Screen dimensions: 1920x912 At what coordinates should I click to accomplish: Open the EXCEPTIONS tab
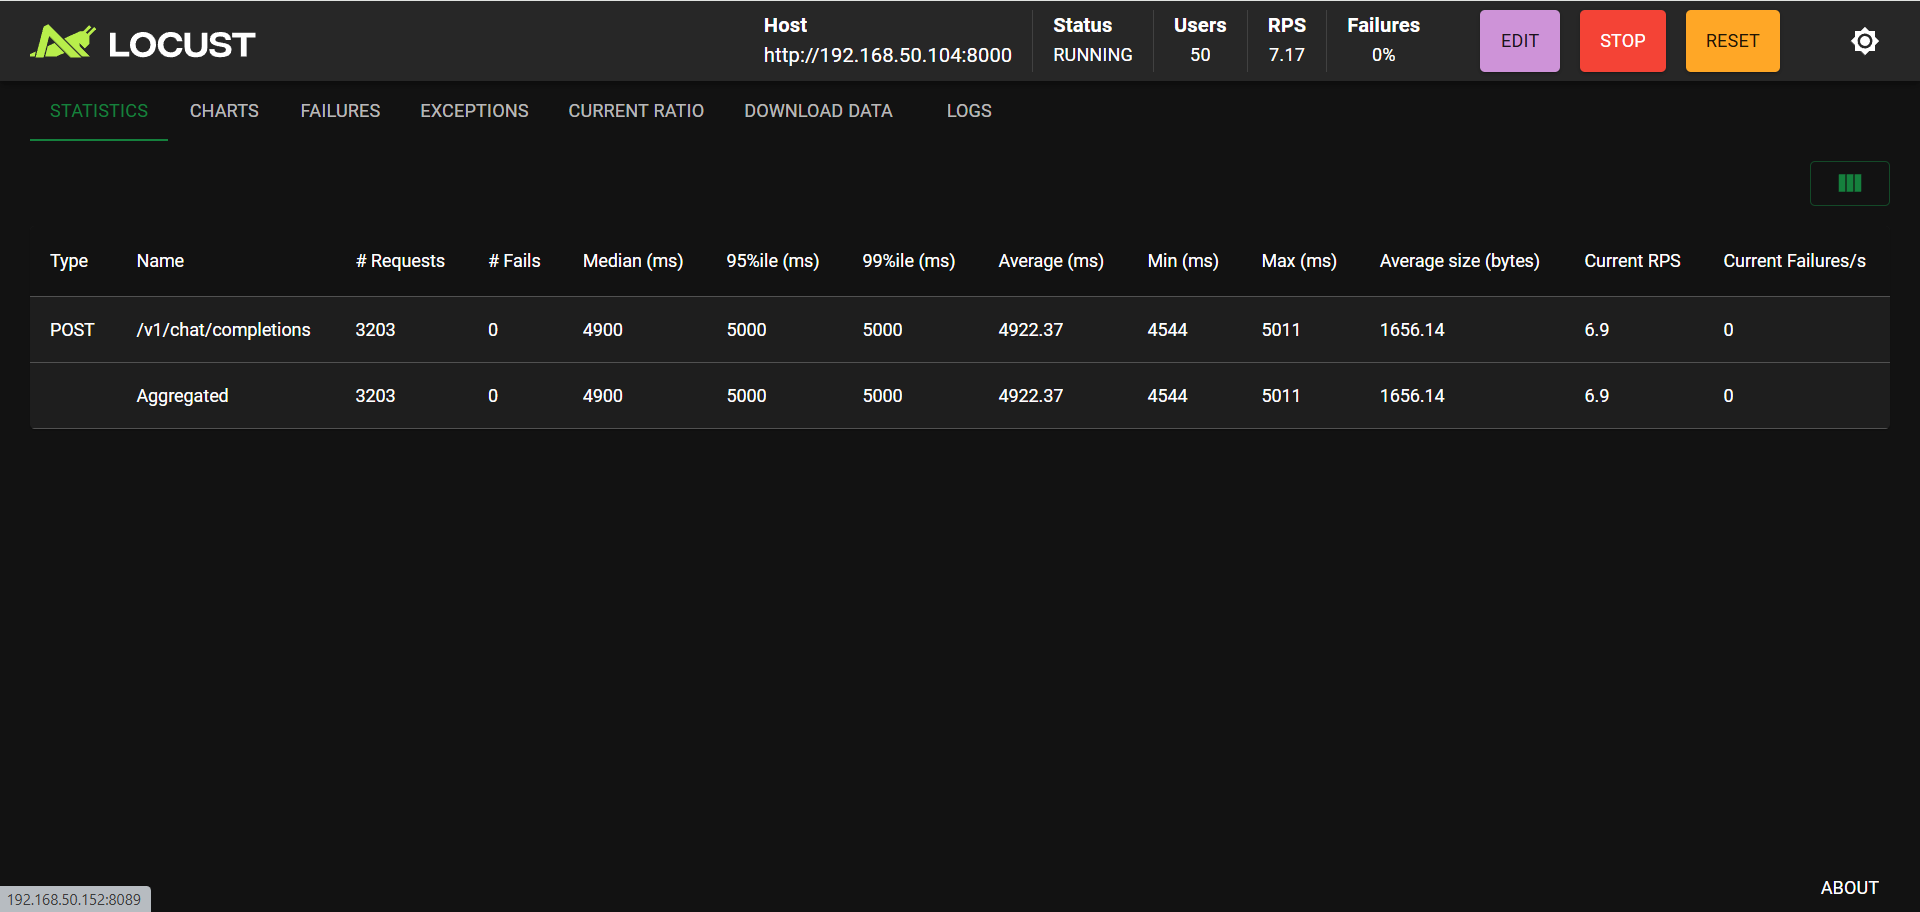pos(474,111)
